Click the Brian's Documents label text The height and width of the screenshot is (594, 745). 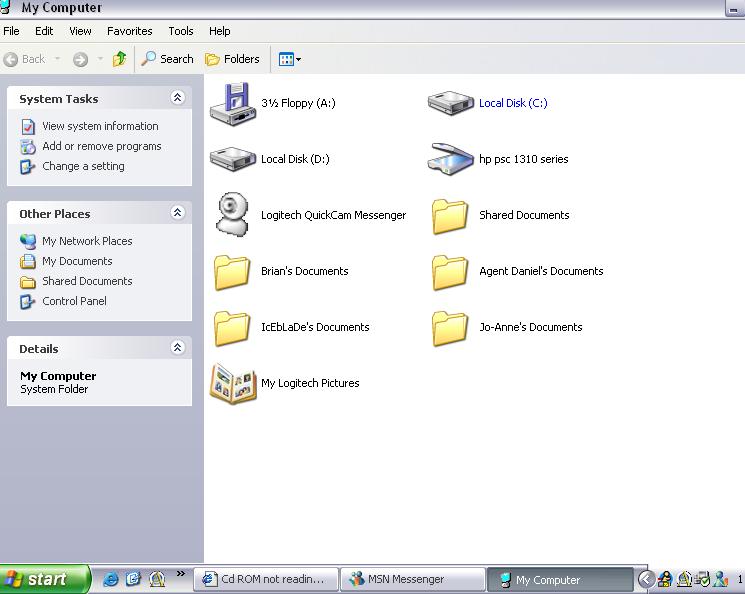coord(305,271)
